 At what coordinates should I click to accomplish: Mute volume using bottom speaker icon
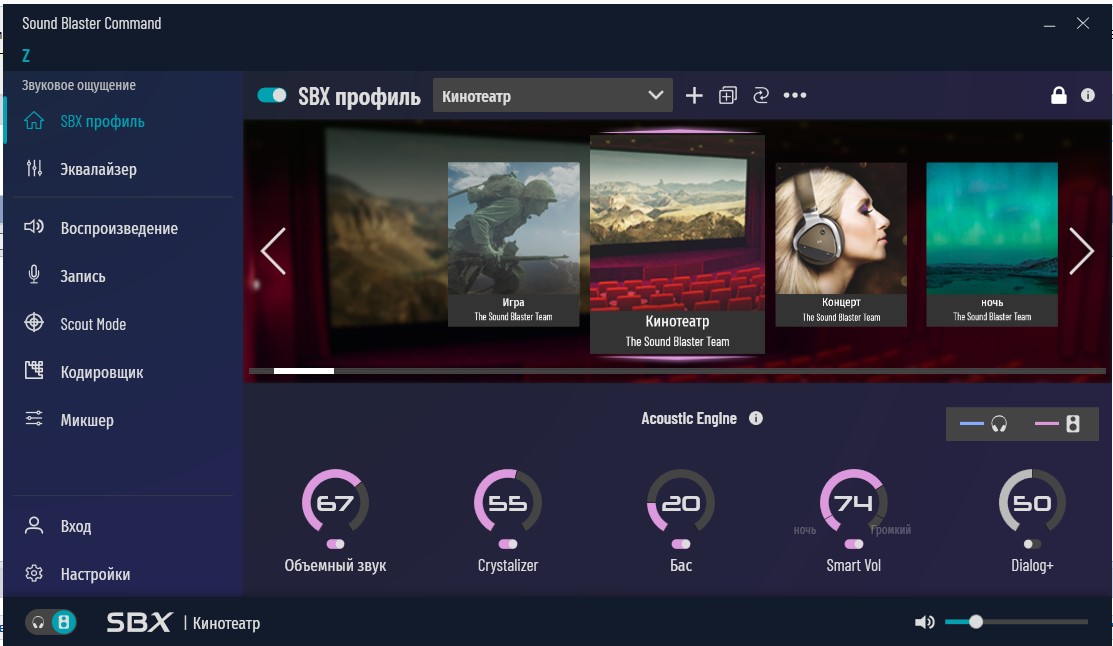click(x=924, y=623)
